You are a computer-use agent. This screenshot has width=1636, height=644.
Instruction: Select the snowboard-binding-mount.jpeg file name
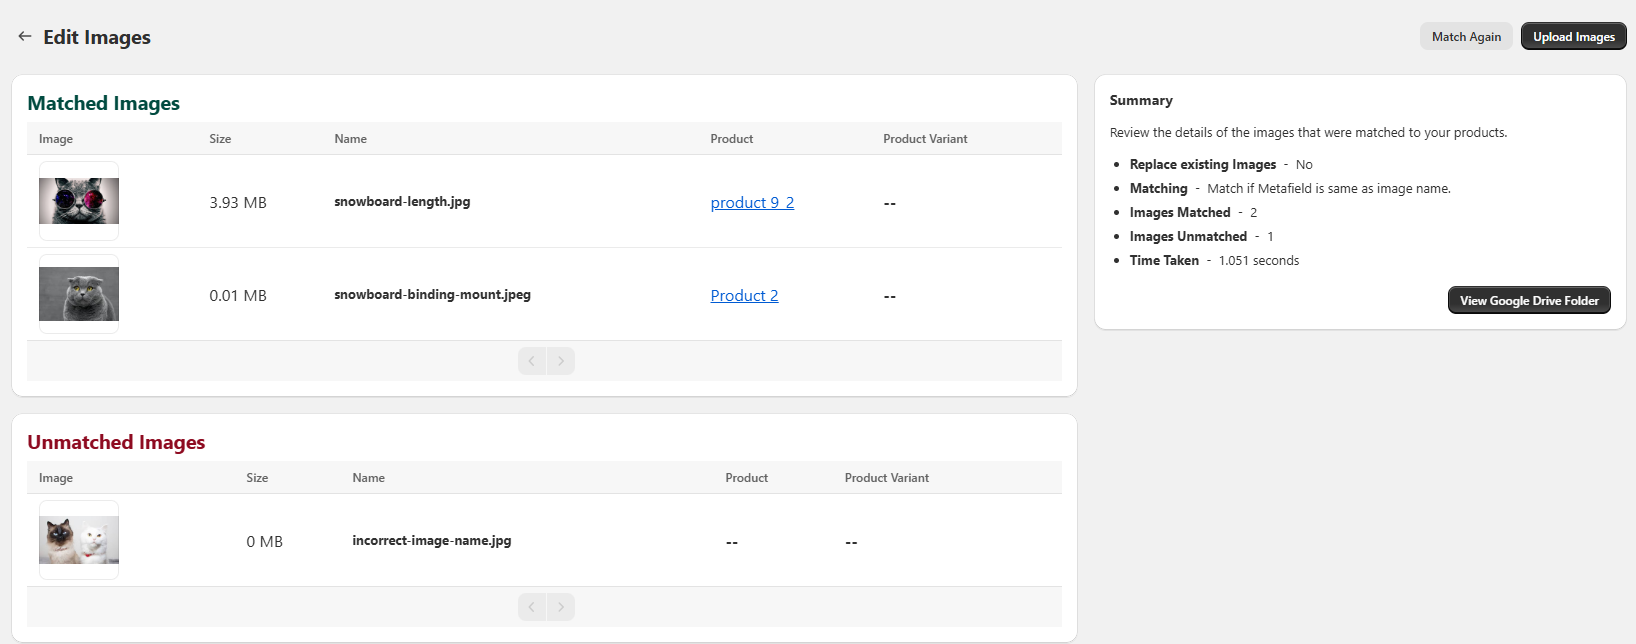432,295
